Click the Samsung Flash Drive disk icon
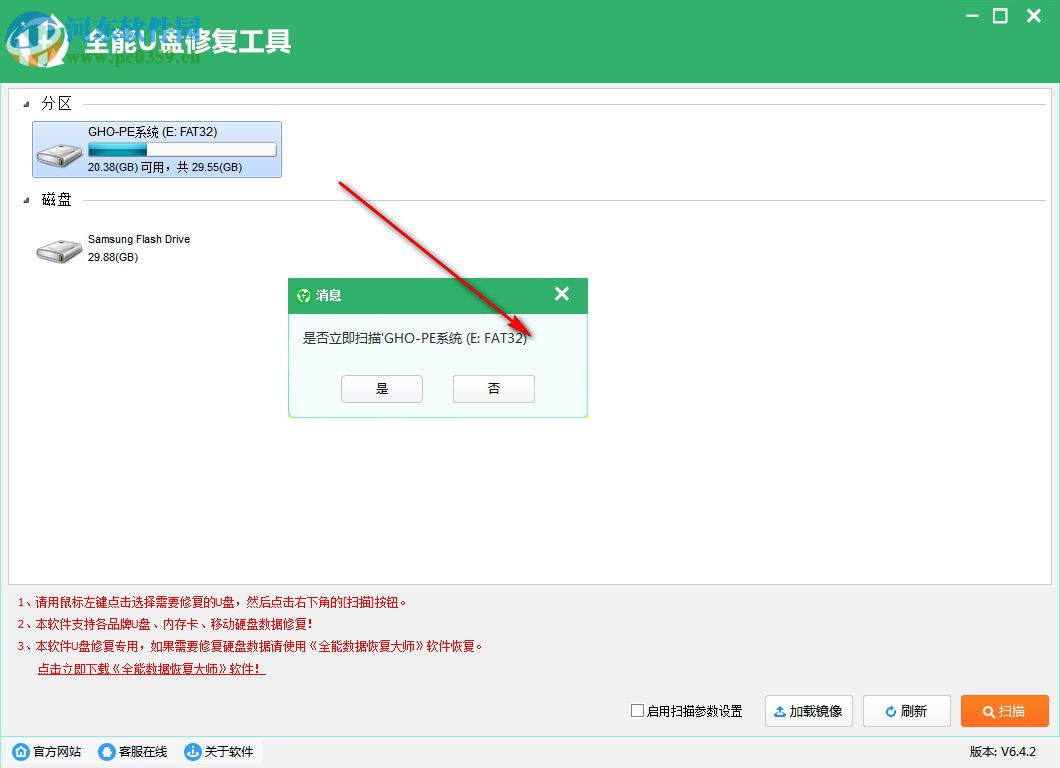This screenshot has width=1060, height=768. [x=58, y=248]
